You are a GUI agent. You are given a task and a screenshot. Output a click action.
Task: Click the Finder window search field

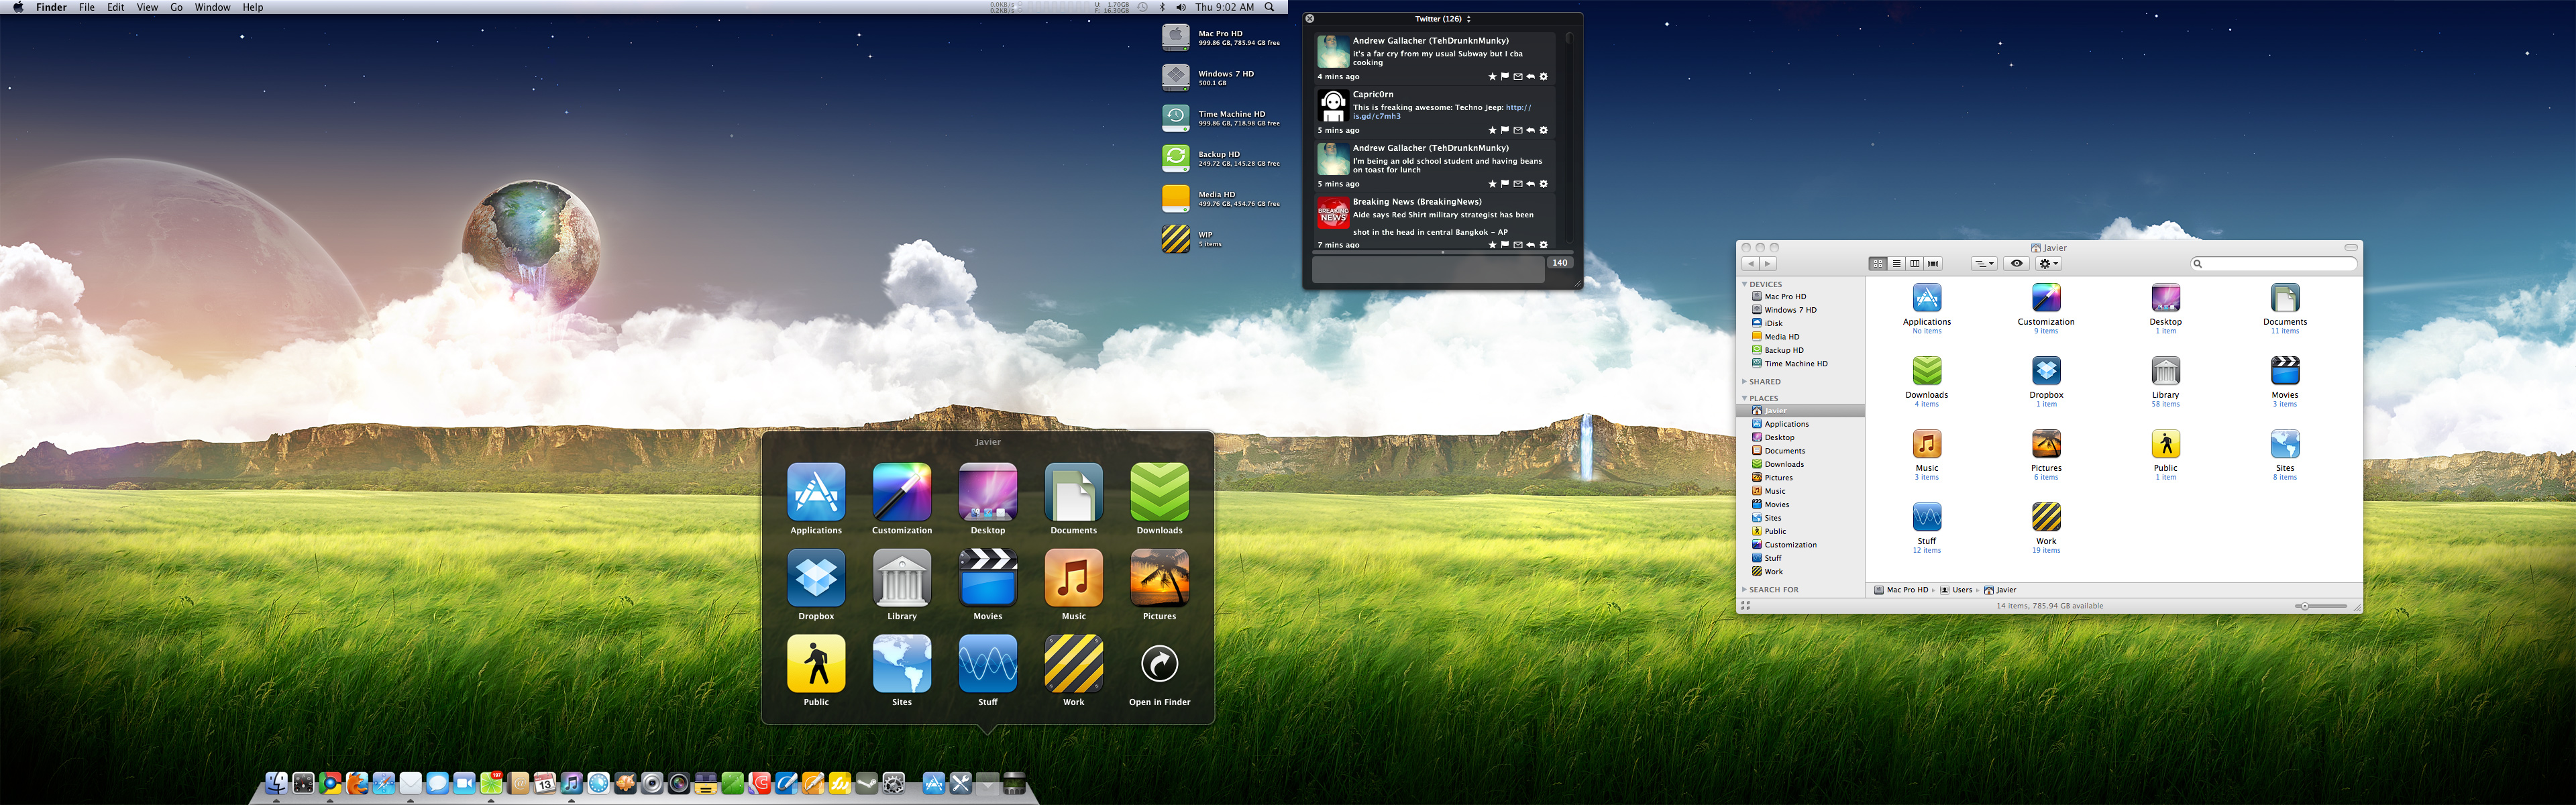pyautogui.click(x=2274, y=264)
